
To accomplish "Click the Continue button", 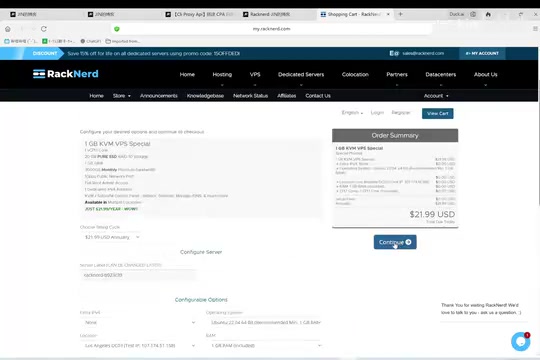I will 395,242.
